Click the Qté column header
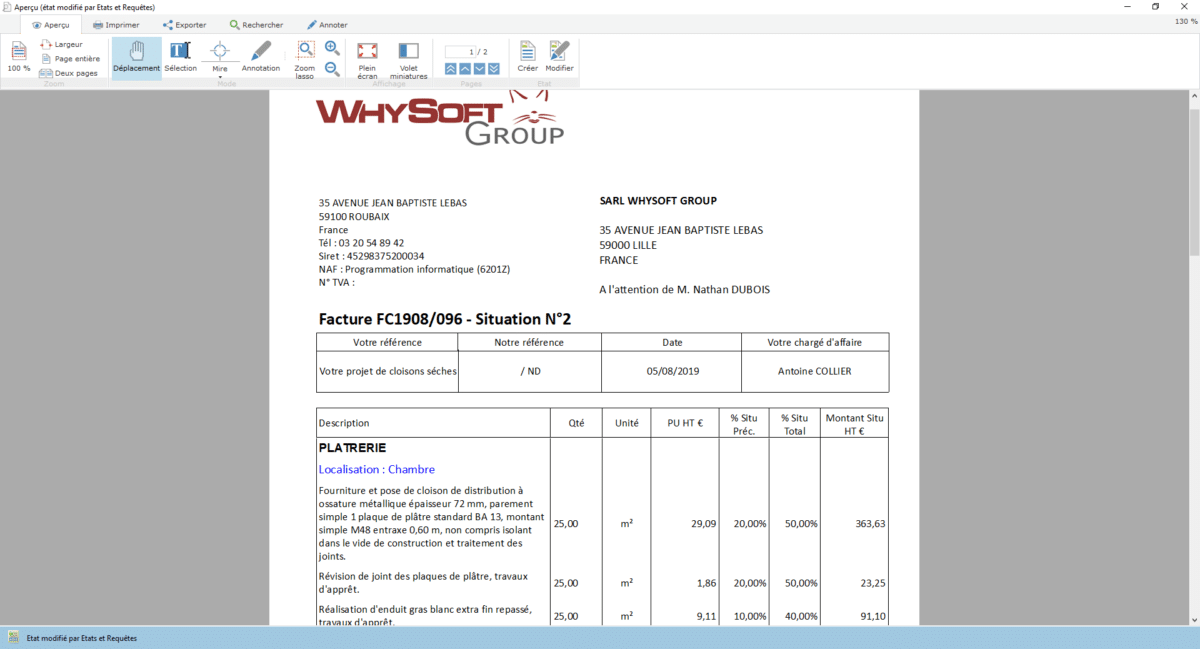This screenshot has height=649, width=1200. pyautogui.click(x=576, y=423)
